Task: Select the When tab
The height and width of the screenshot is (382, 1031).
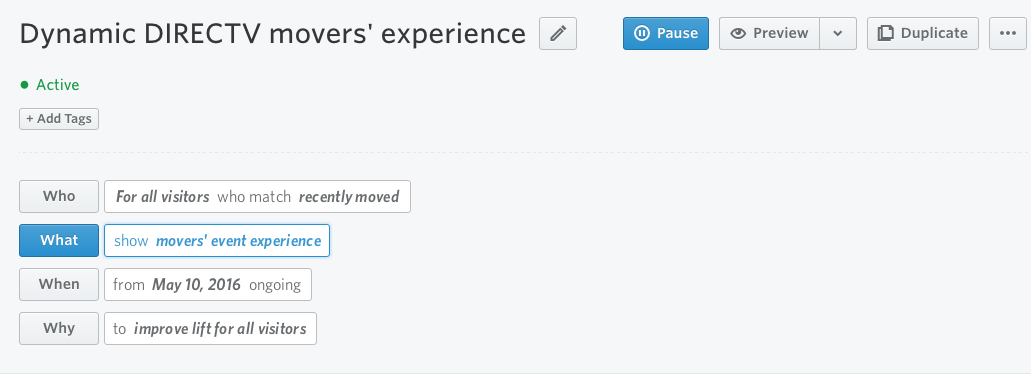Action: [59, 285]
